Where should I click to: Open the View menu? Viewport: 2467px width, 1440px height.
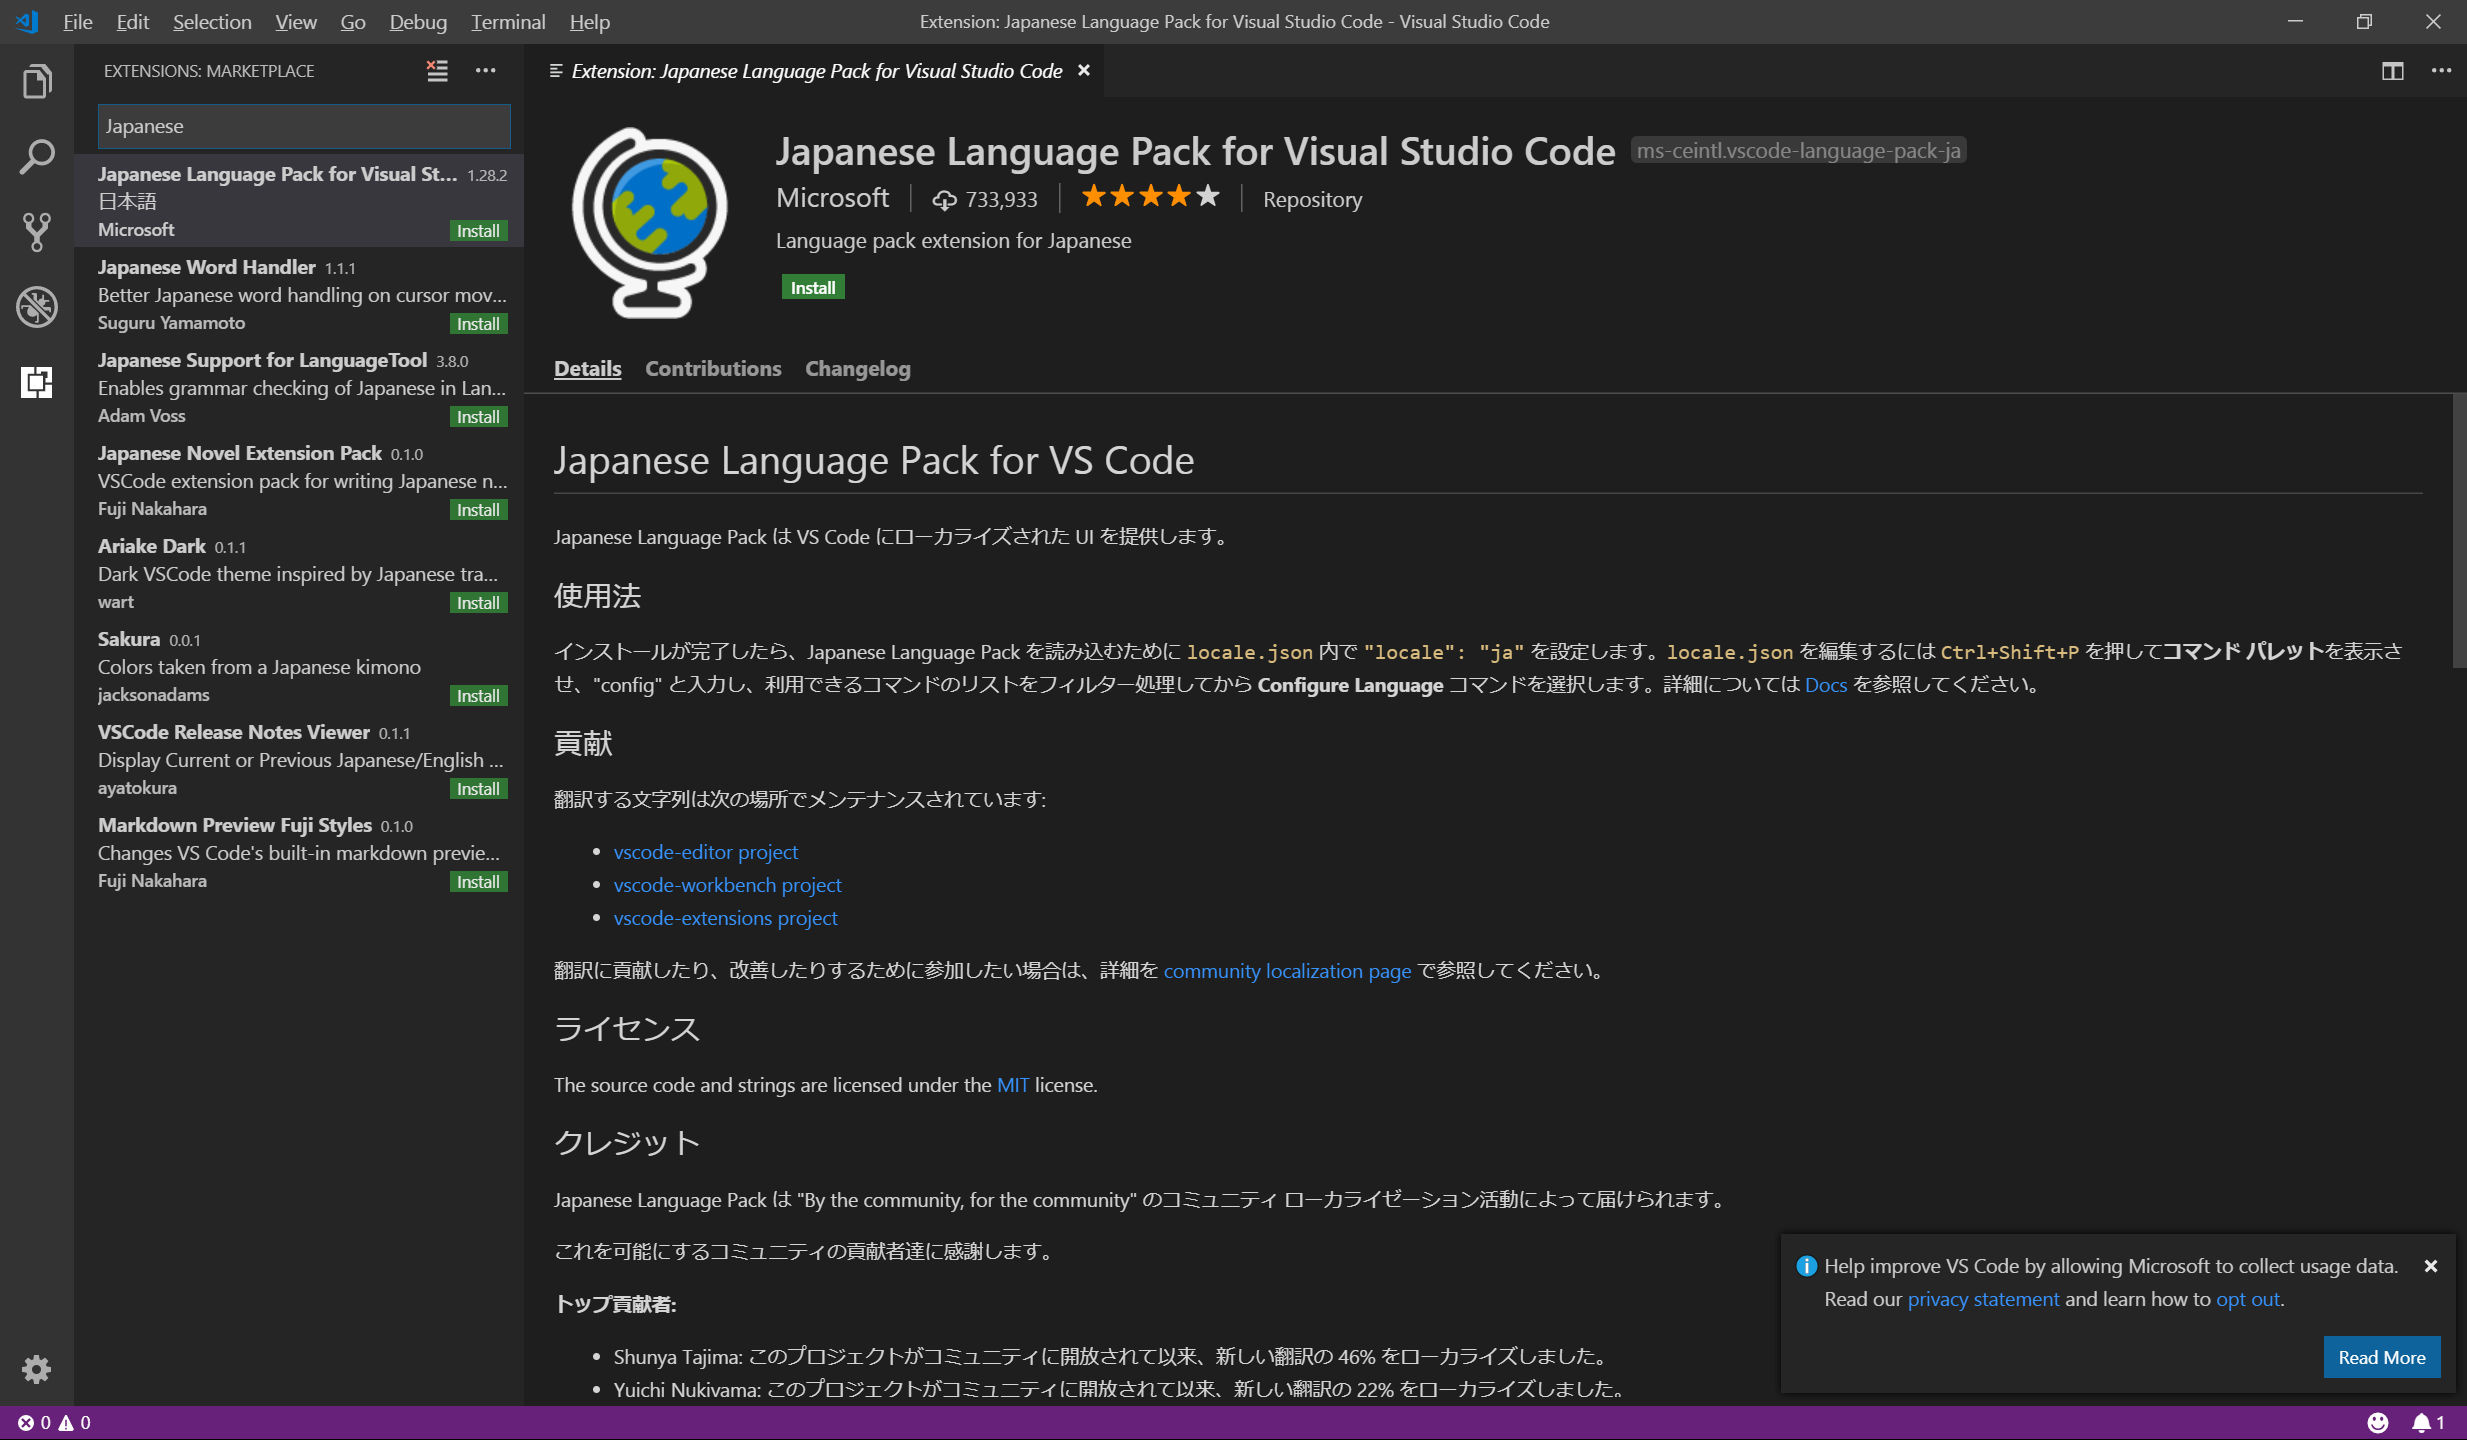pyautogui.click(x=296, y=21)
